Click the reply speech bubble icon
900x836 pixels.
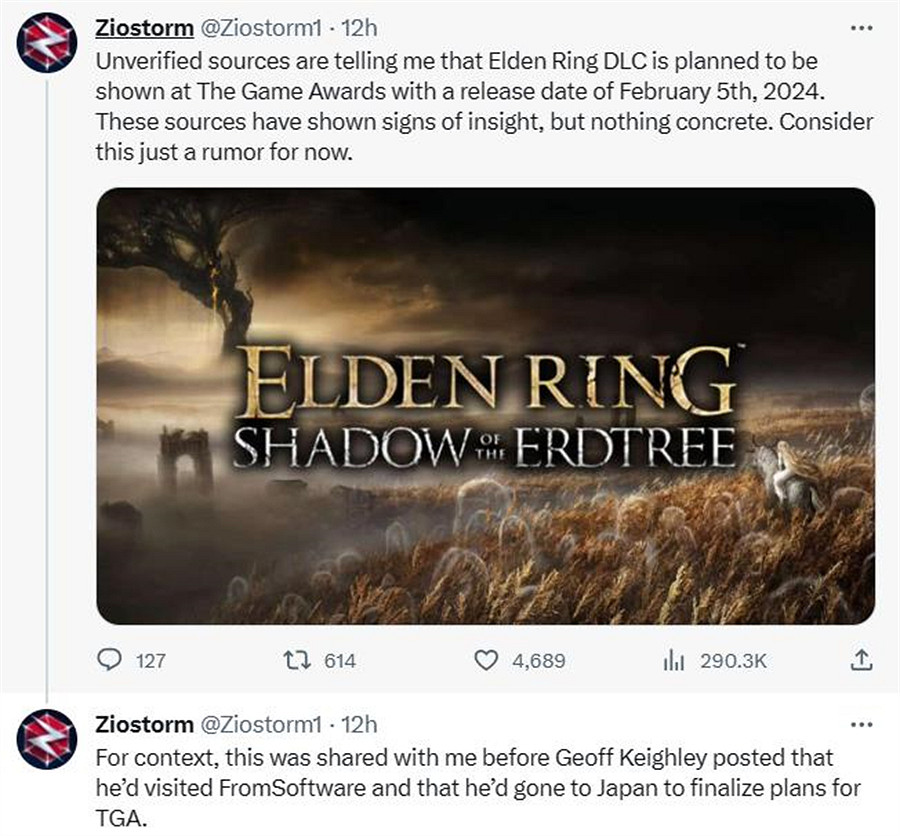pyautogui.click(x=107, y=660)
